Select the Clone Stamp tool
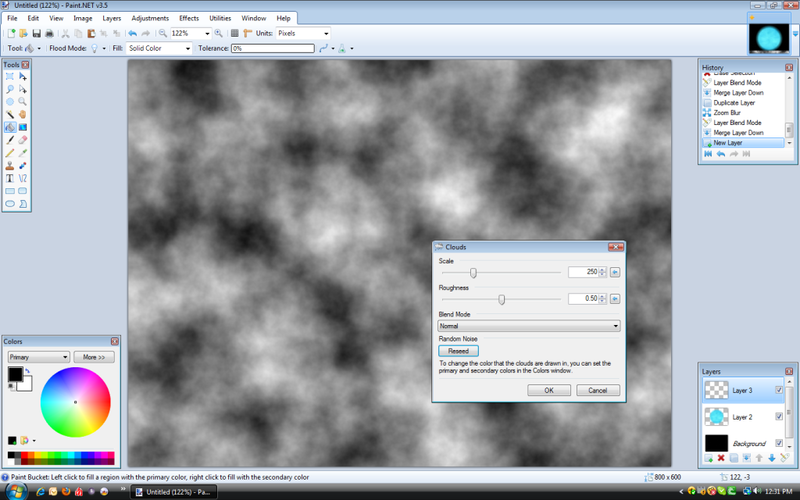 (10, 166)
